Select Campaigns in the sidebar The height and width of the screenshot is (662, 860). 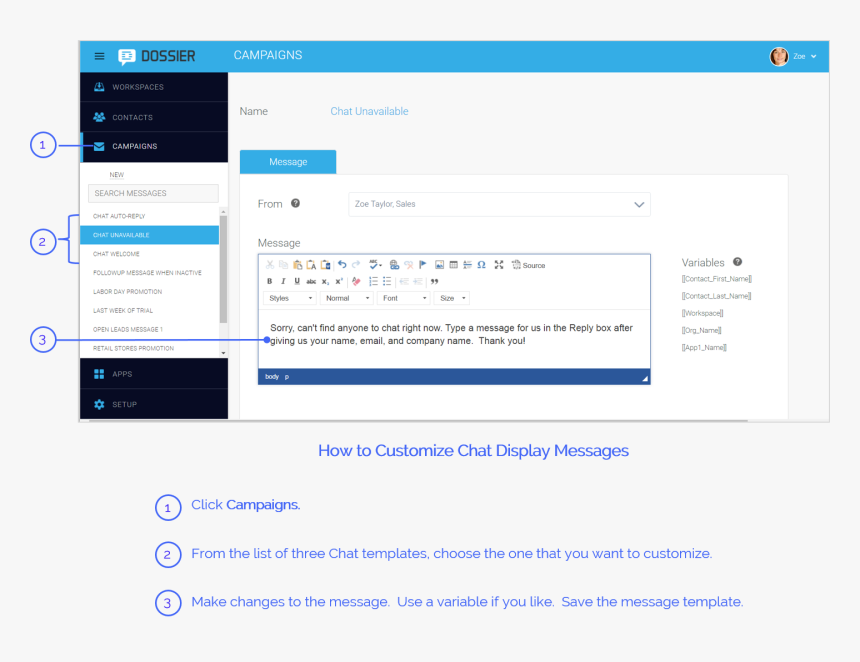pyautogui.click(x=154, y=146)
